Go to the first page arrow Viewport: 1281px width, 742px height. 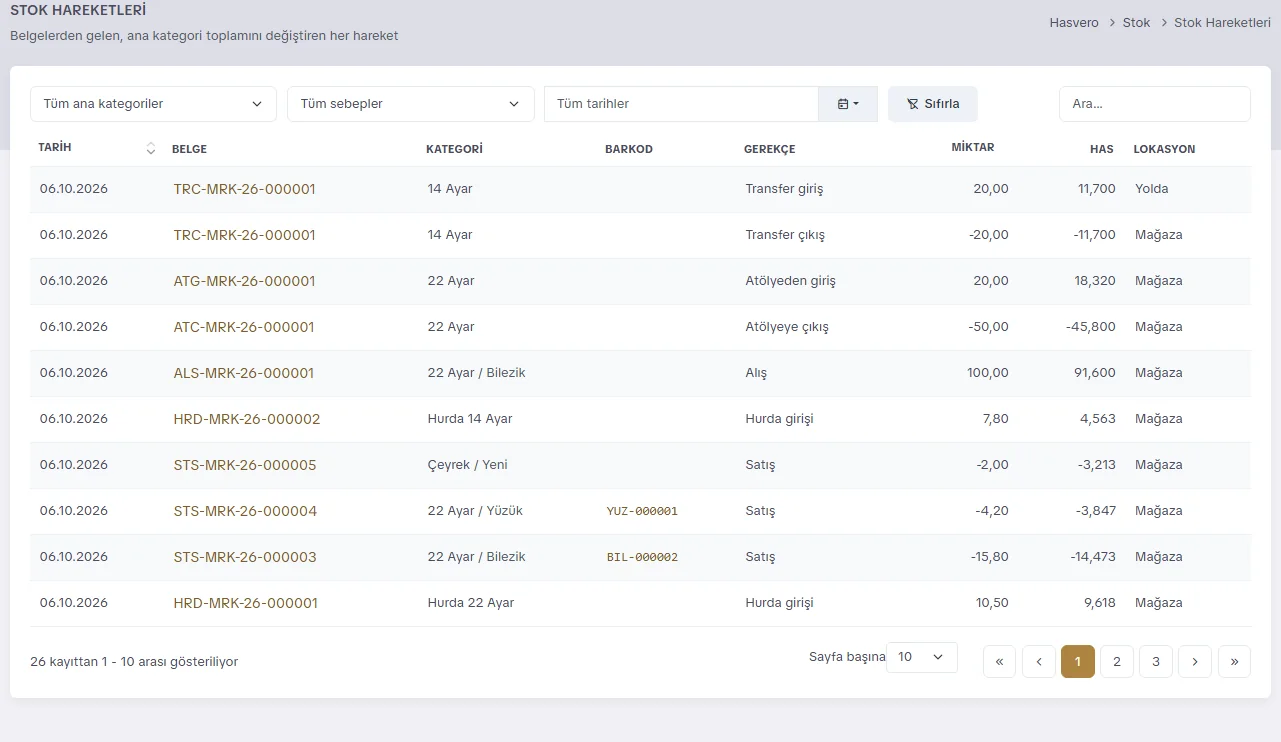[999, 661]
